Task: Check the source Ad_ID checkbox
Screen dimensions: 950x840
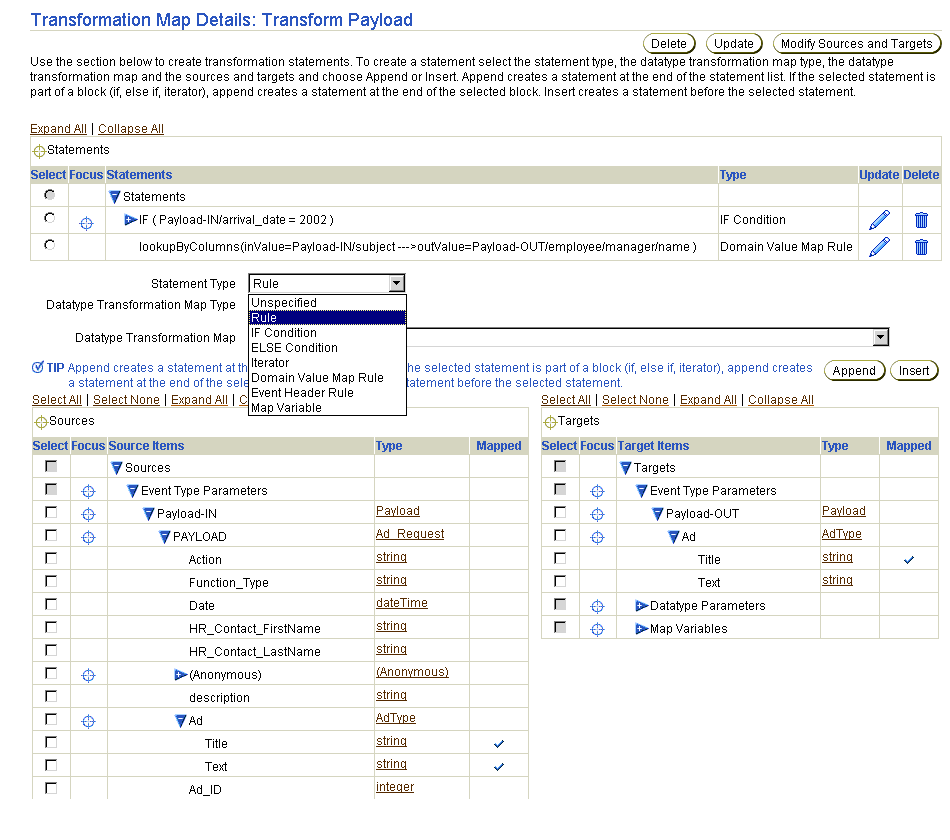Action: (51, 788)
